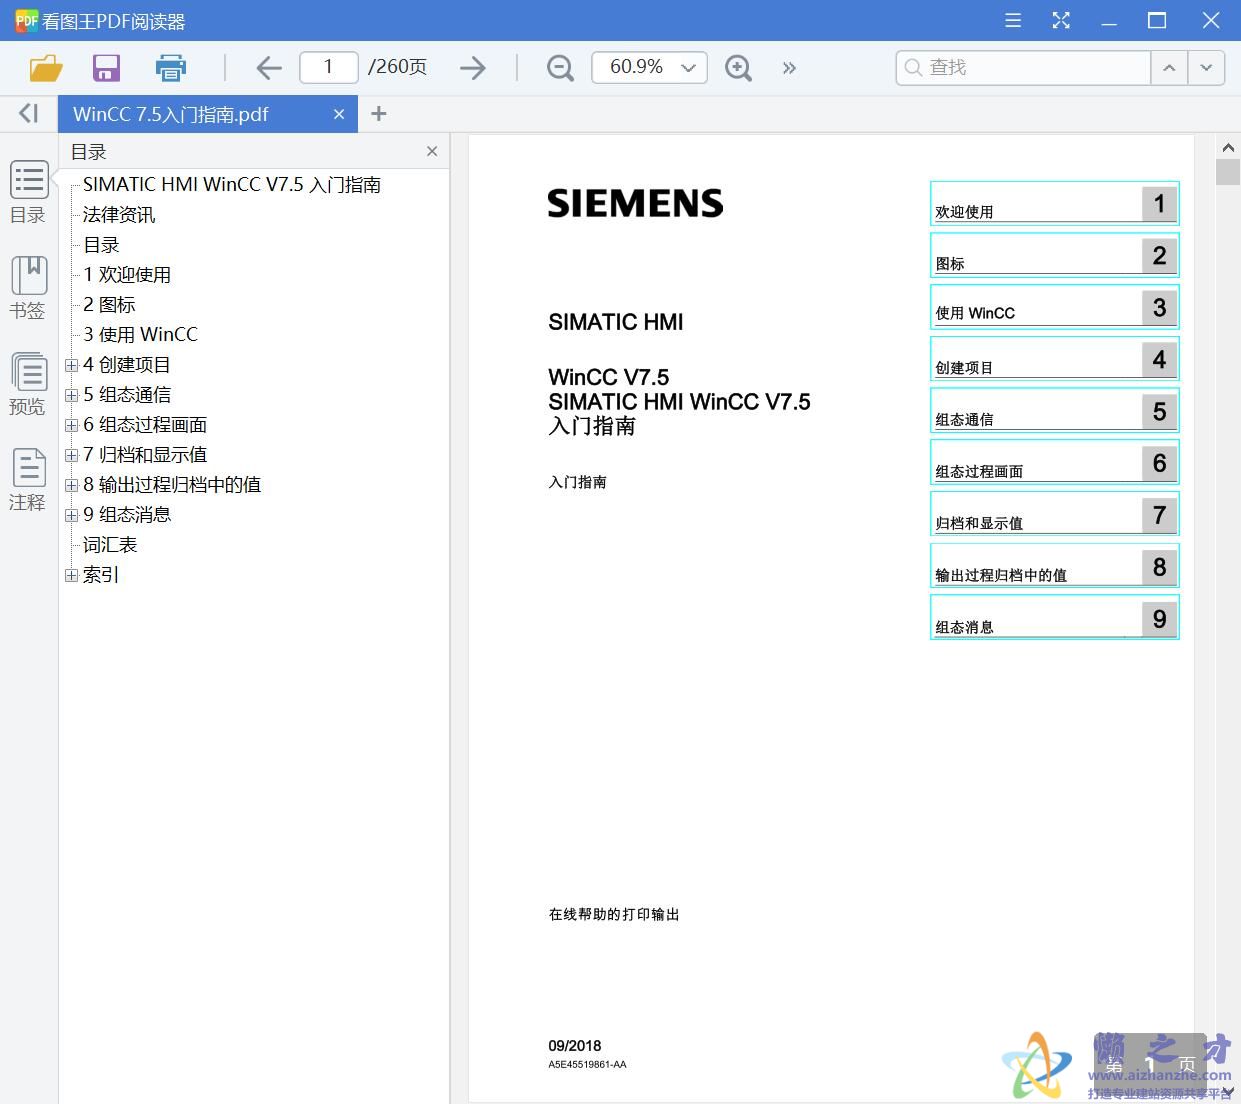Click 归档和显示值 chapter 7 link on page
The width and height of the screenshot is (1241, 1104).
point(1054,515)
